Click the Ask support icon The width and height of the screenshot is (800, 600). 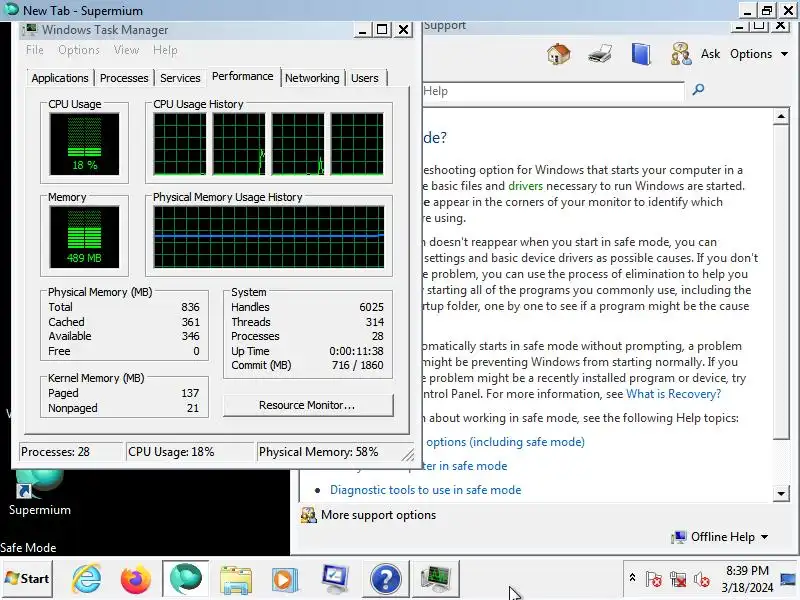tap(681, 54)
